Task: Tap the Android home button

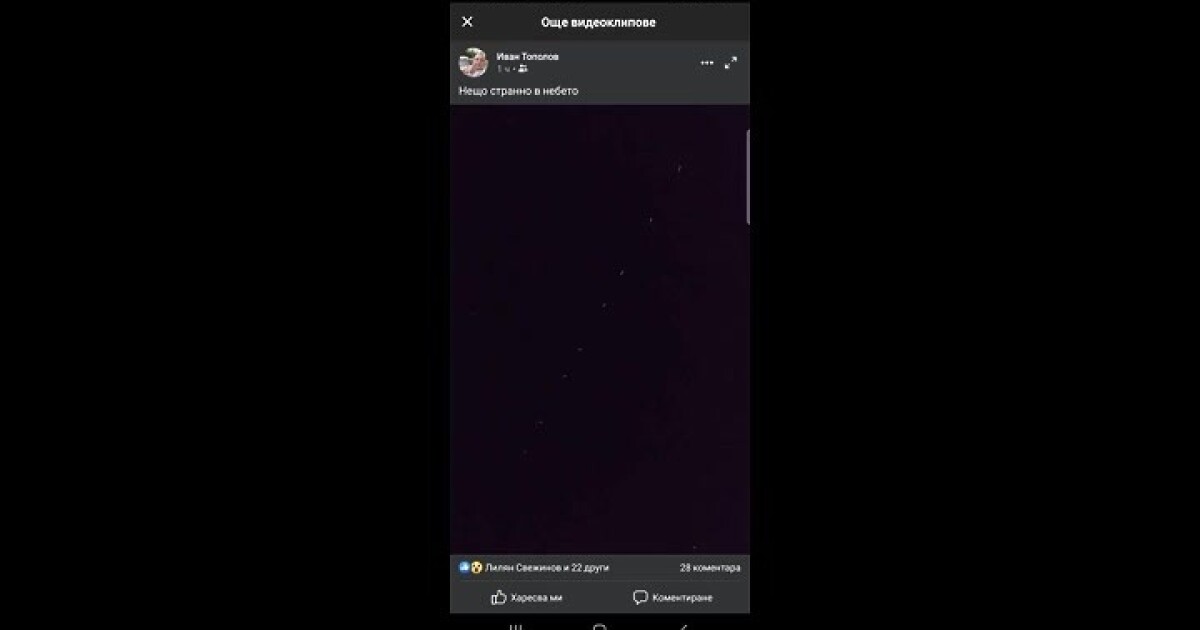Action: point(599,627)
